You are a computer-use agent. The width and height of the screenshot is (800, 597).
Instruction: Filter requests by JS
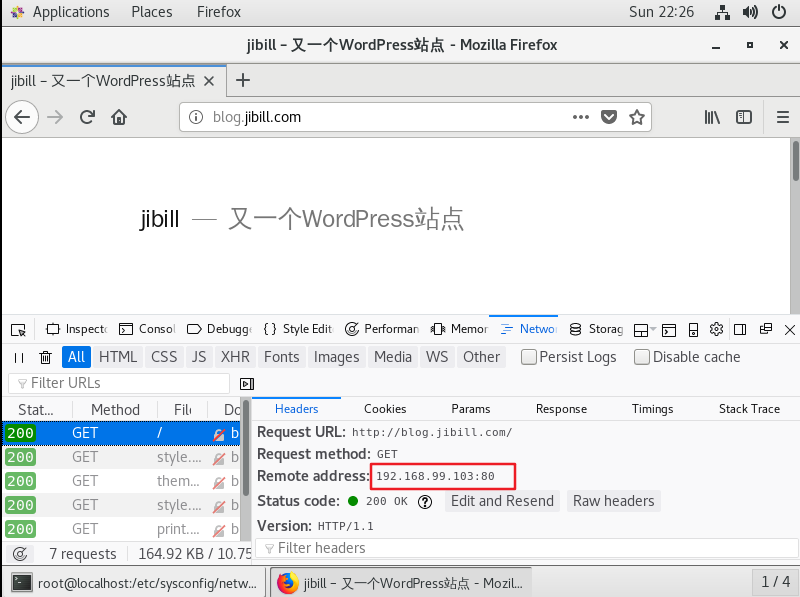point(199,357)
